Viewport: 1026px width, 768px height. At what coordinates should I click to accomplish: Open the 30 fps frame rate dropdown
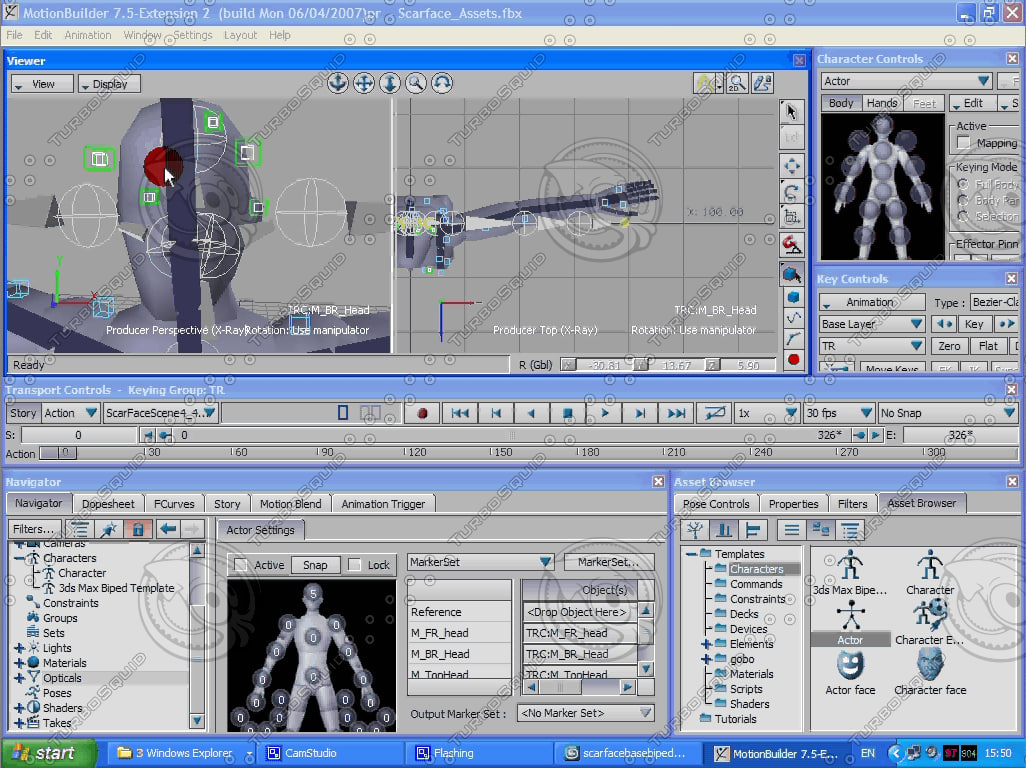839,413
